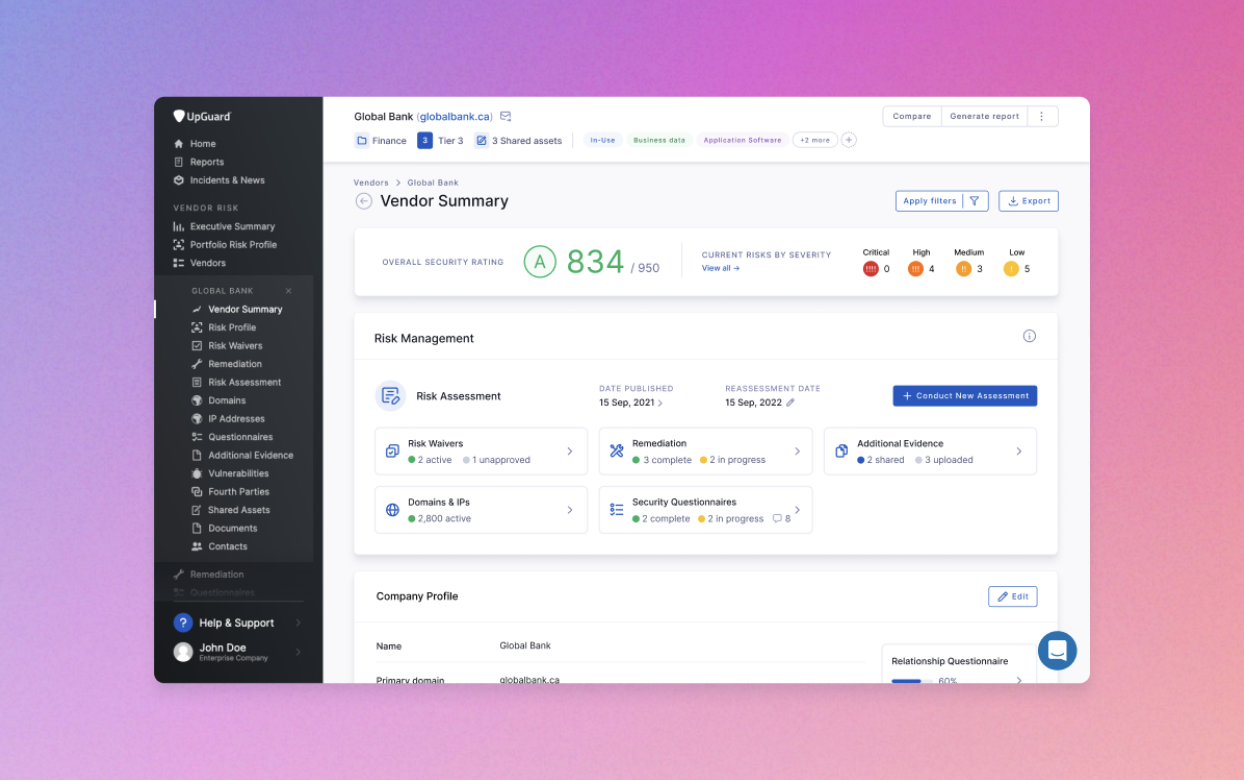Image resolution: width=1244 pixels, height=780 pixels.
Task: Open the chat support bubble
Action: (1057, 651)
